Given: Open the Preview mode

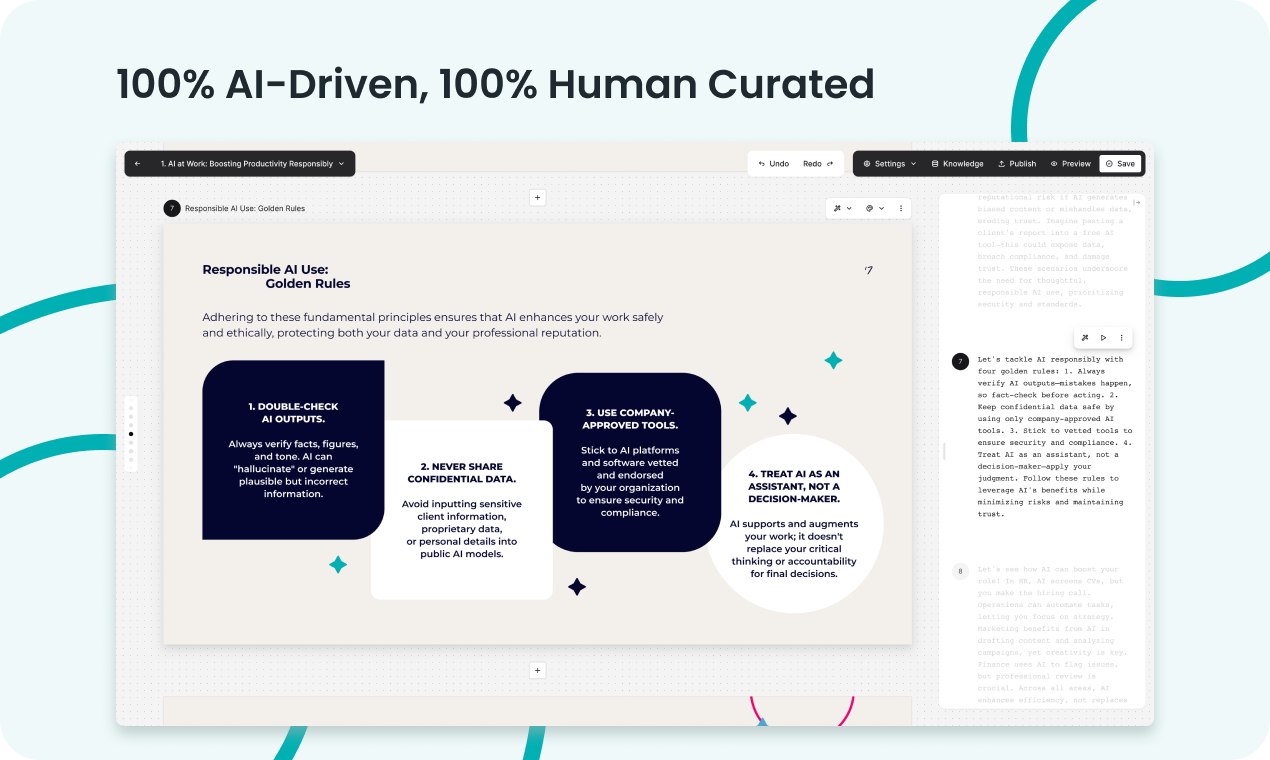Looking at the screenshot, I should (x=1070, y=164).
